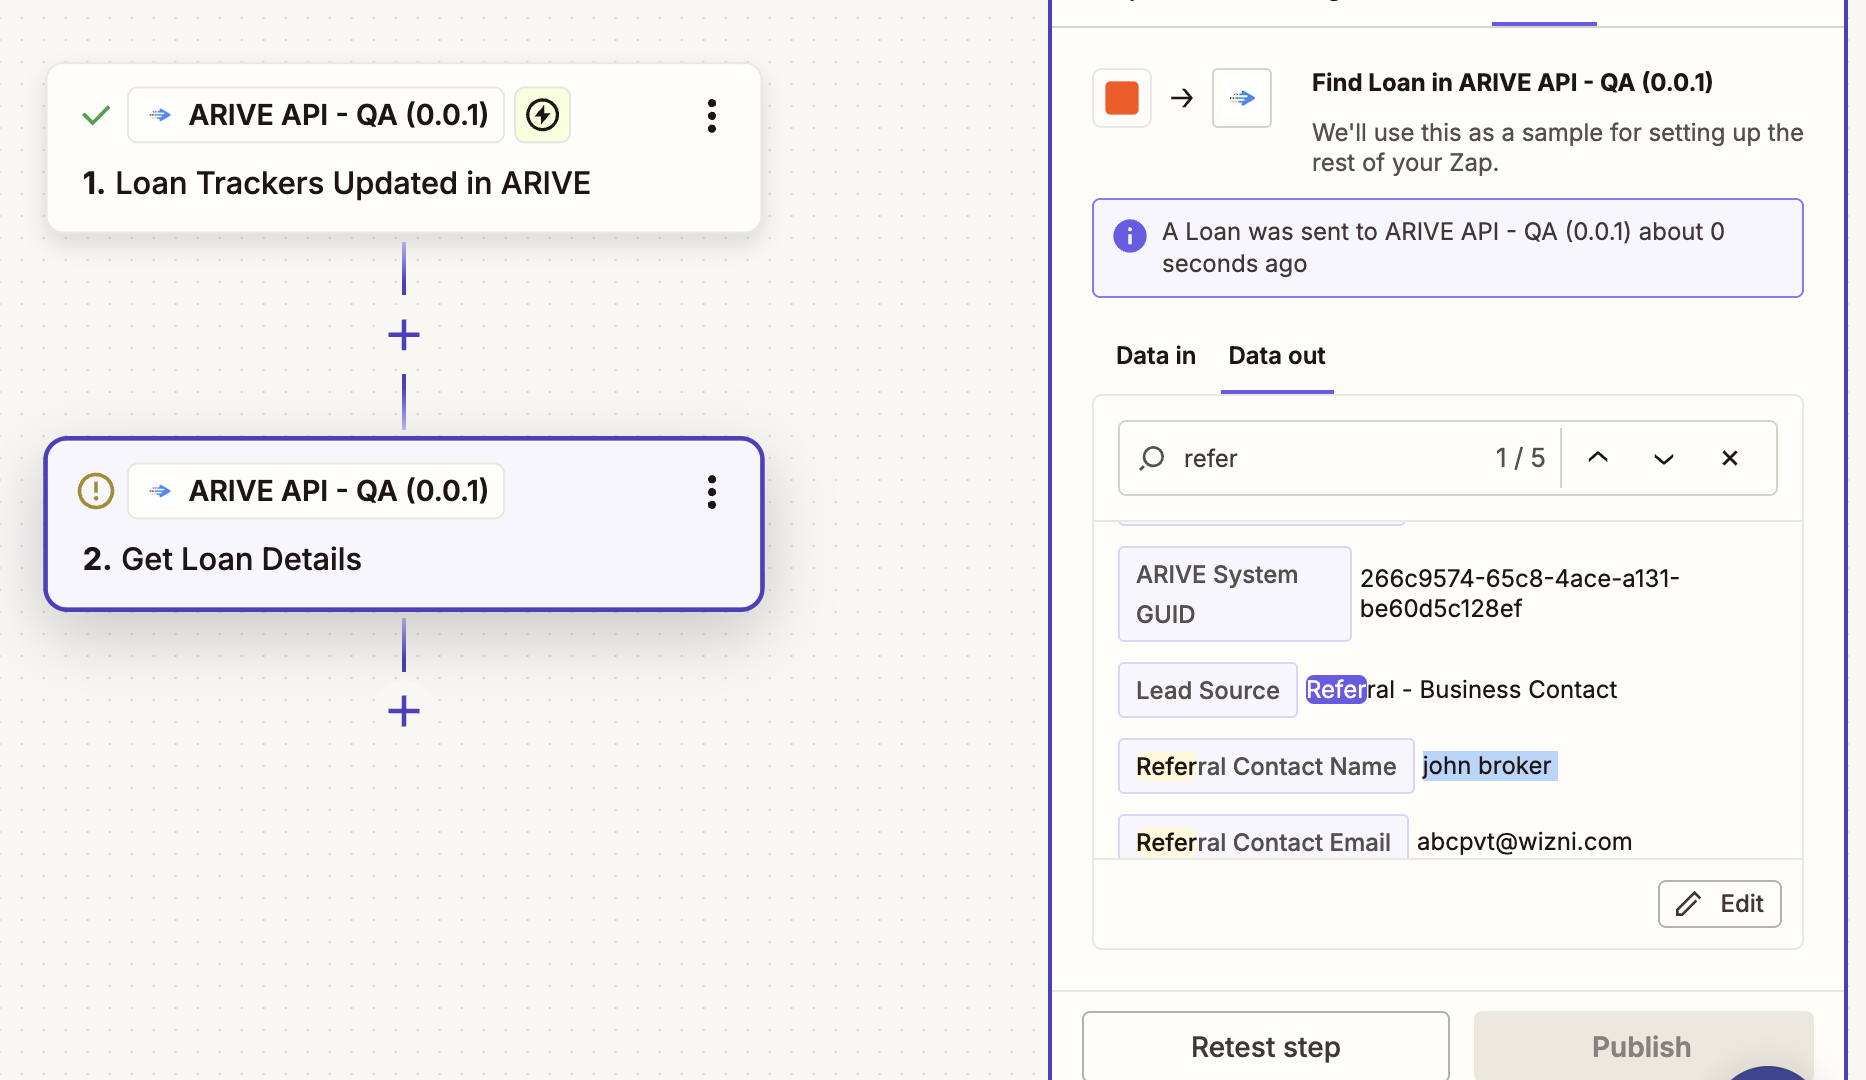The height and width of the screenshot is (1080, 1866).
Task: Open three-dot menu on Loan Trackers step
Action: pyautogui.click(x=711, y=116)
